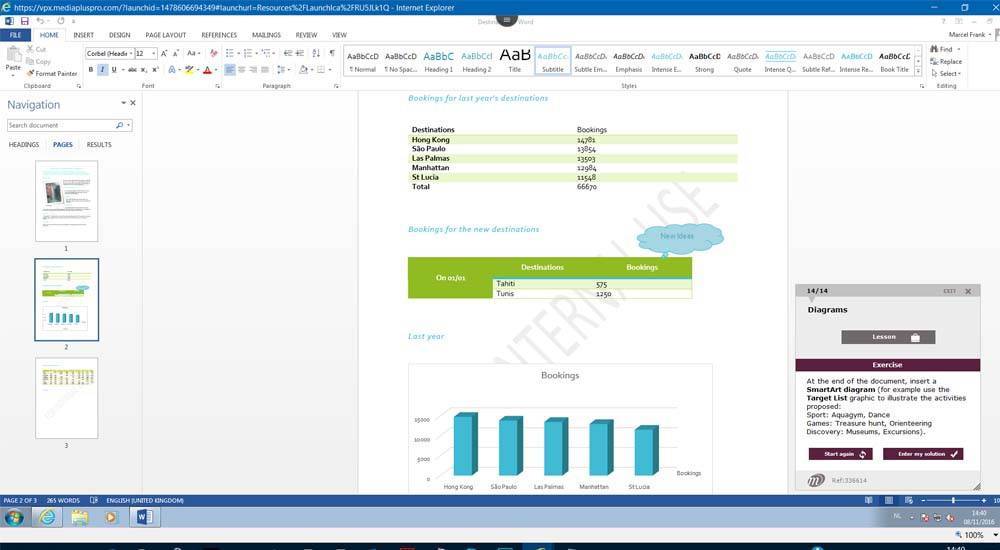Click the Show/Hide paragraph marks icon

[331, 53]
